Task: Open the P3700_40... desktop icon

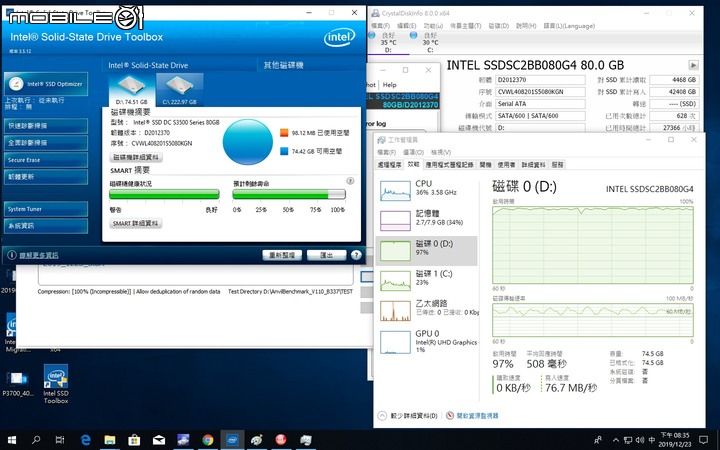Action: point(17,384)
